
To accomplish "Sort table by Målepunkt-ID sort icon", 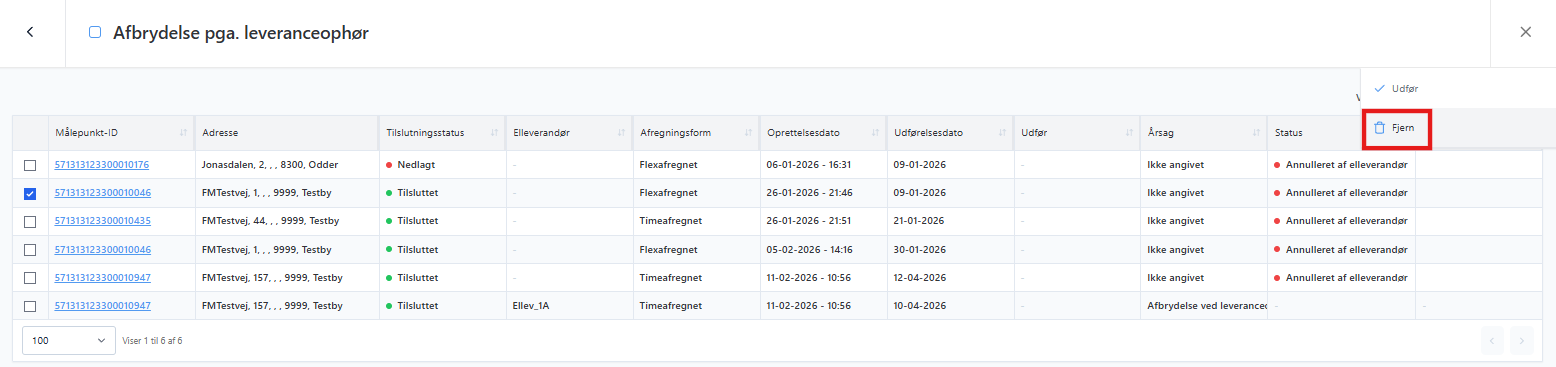I will 183,133.
